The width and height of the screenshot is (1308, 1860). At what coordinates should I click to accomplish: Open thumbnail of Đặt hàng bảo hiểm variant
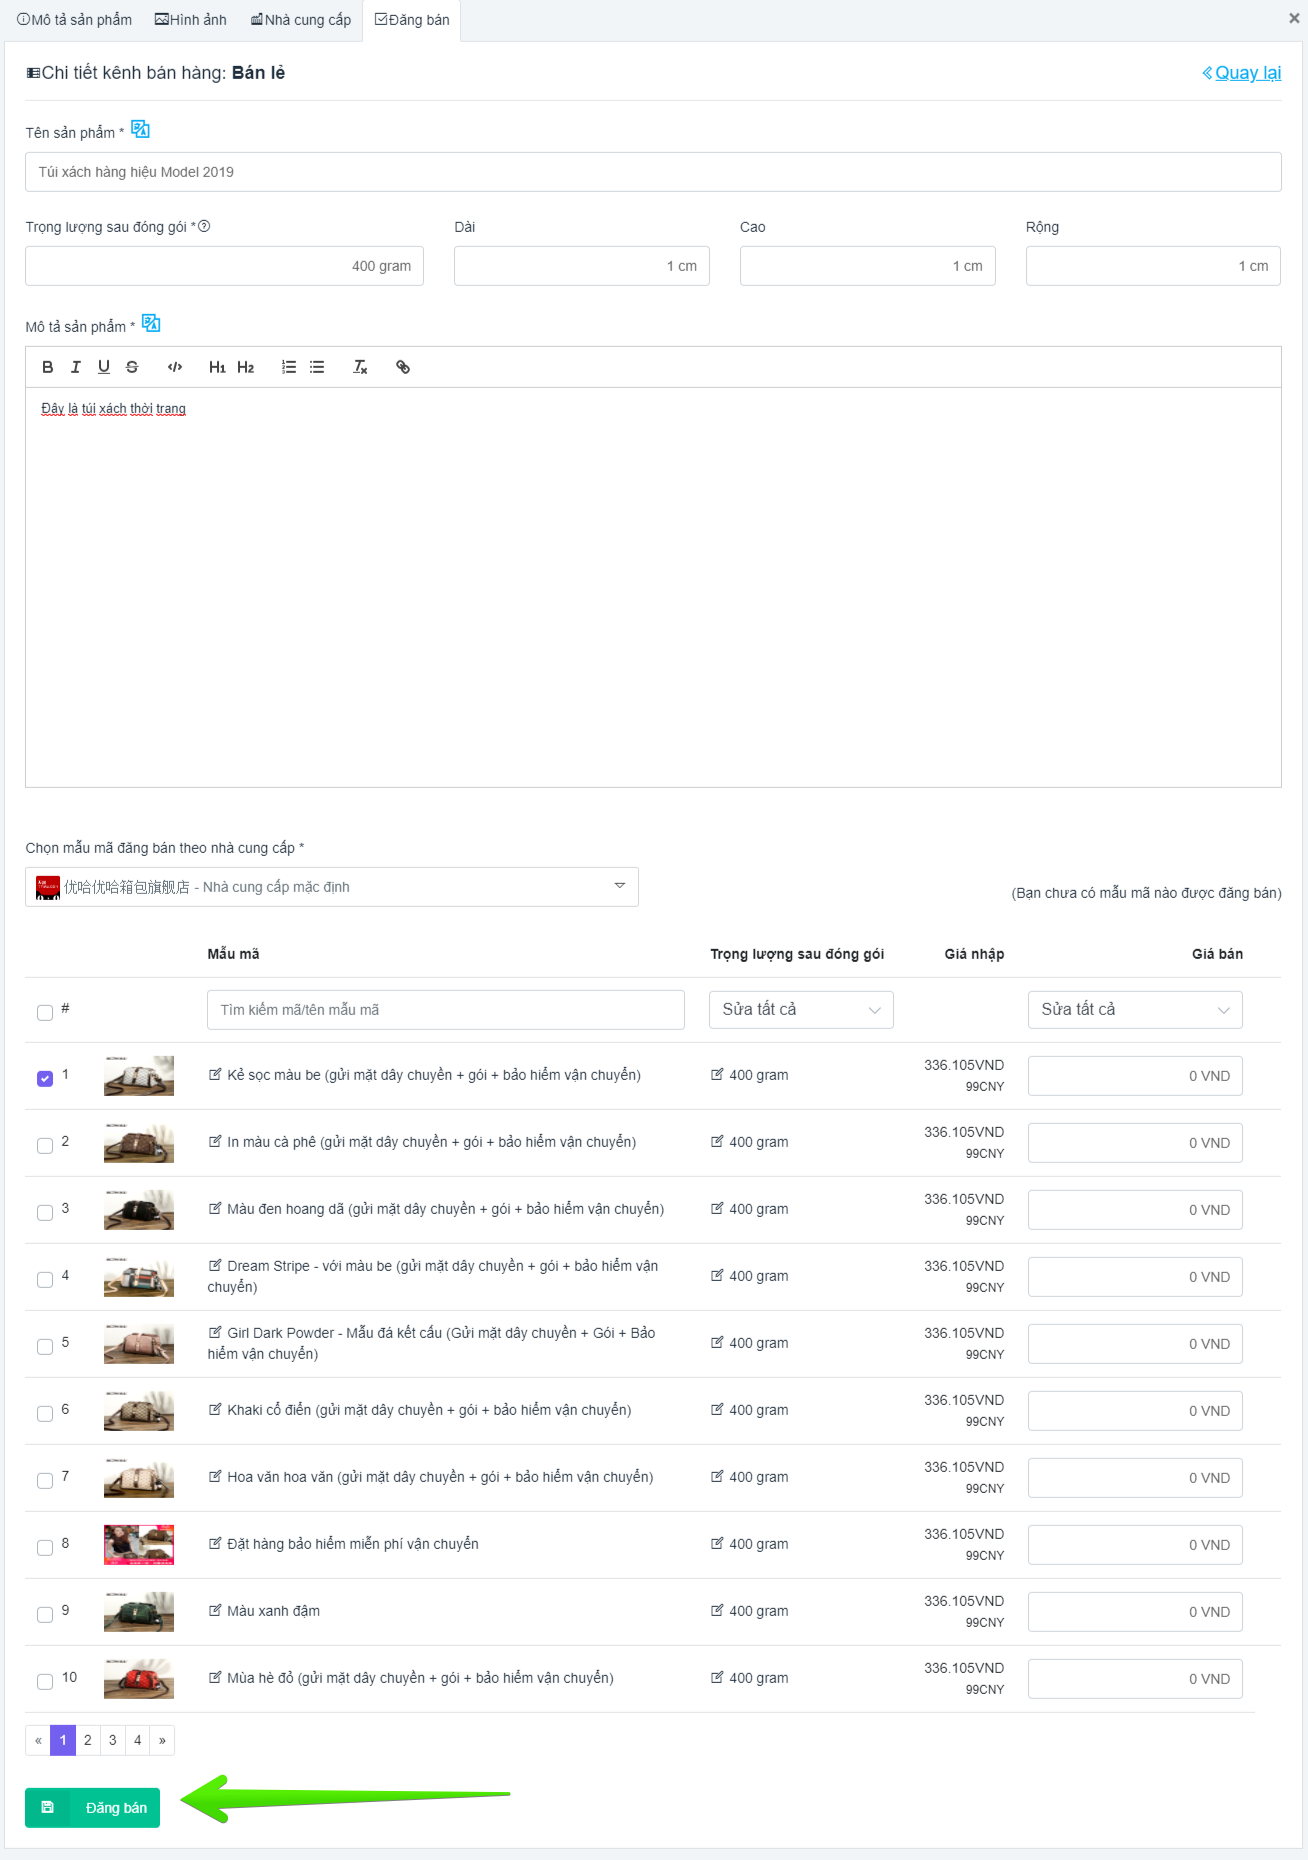tap(139, 1545)
